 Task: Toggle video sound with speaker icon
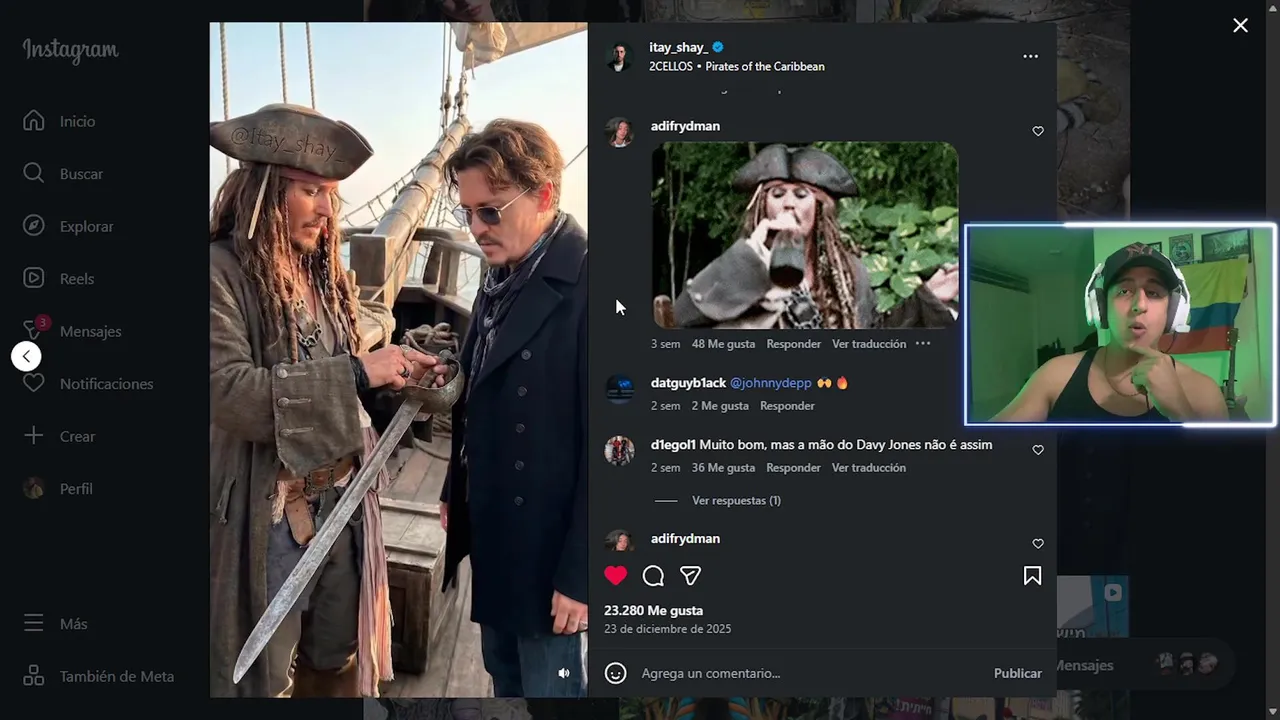(564, 673)
